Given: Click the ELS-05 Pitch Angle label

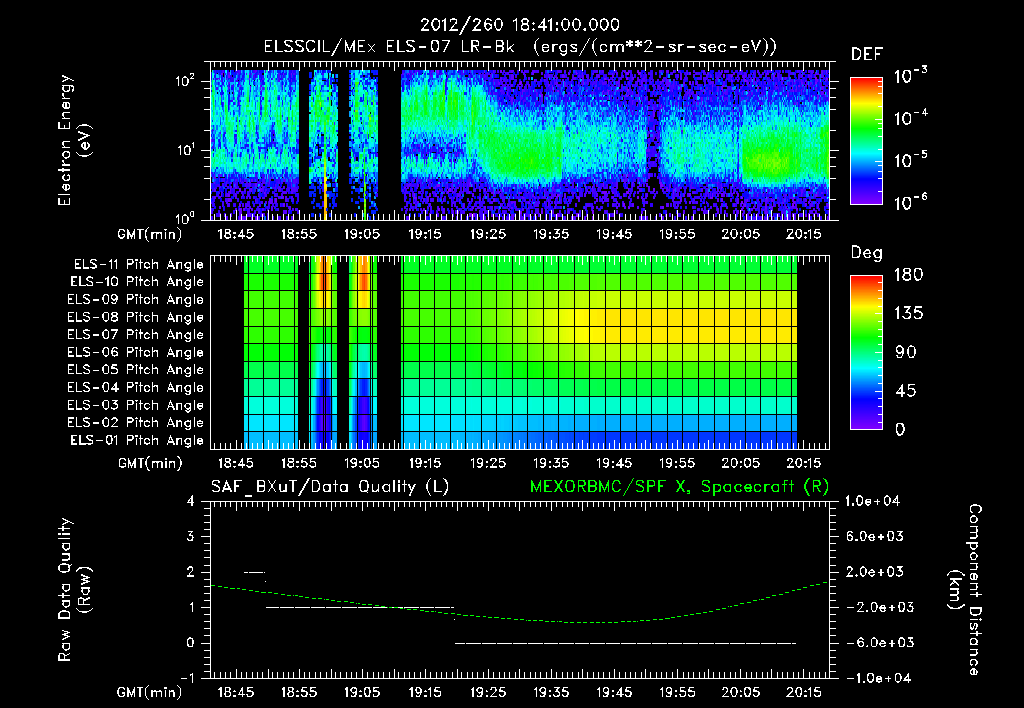Looking at the screenshot, I should (x=135, y=370).
